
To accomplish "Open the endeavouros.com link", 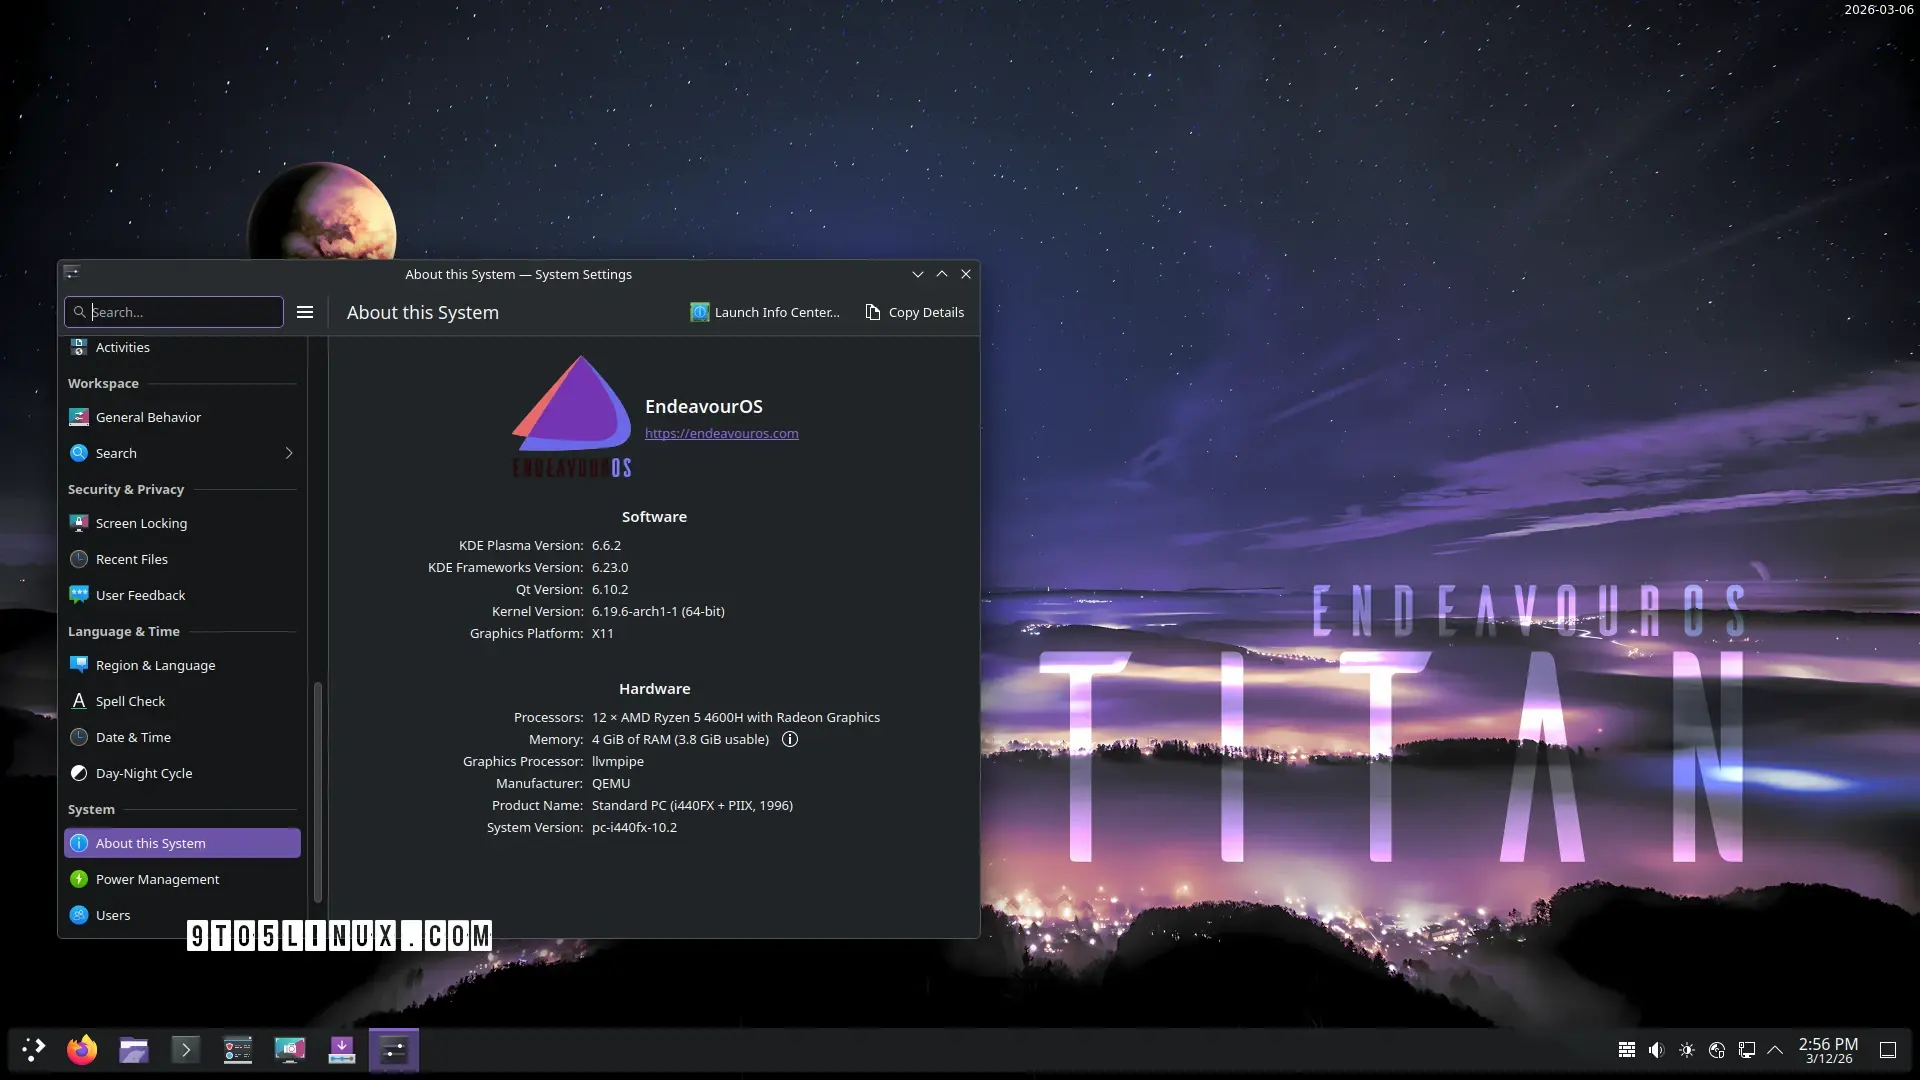I will click(x=721, y=433).
